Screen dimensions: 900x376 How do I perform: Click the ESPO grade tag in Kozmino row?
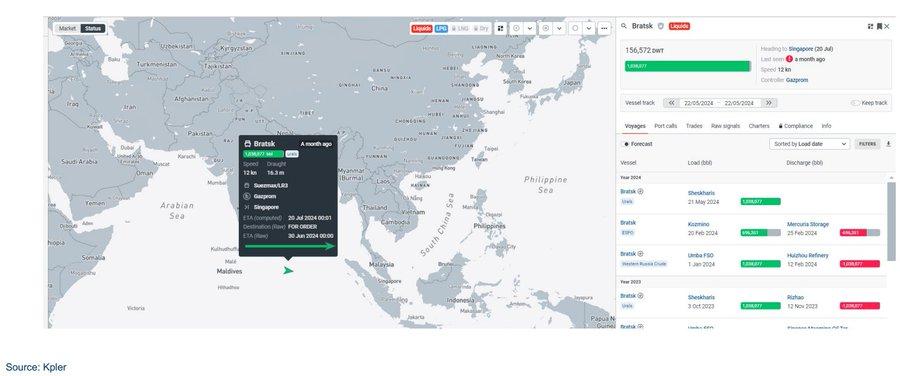coord(627,232)
